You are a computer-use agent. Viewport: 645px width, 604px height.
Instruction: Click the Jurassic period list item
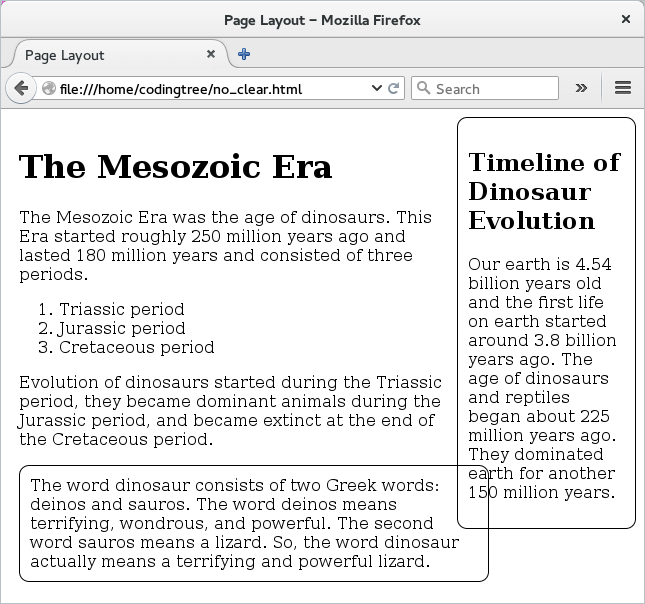click(x=121, y=328)
